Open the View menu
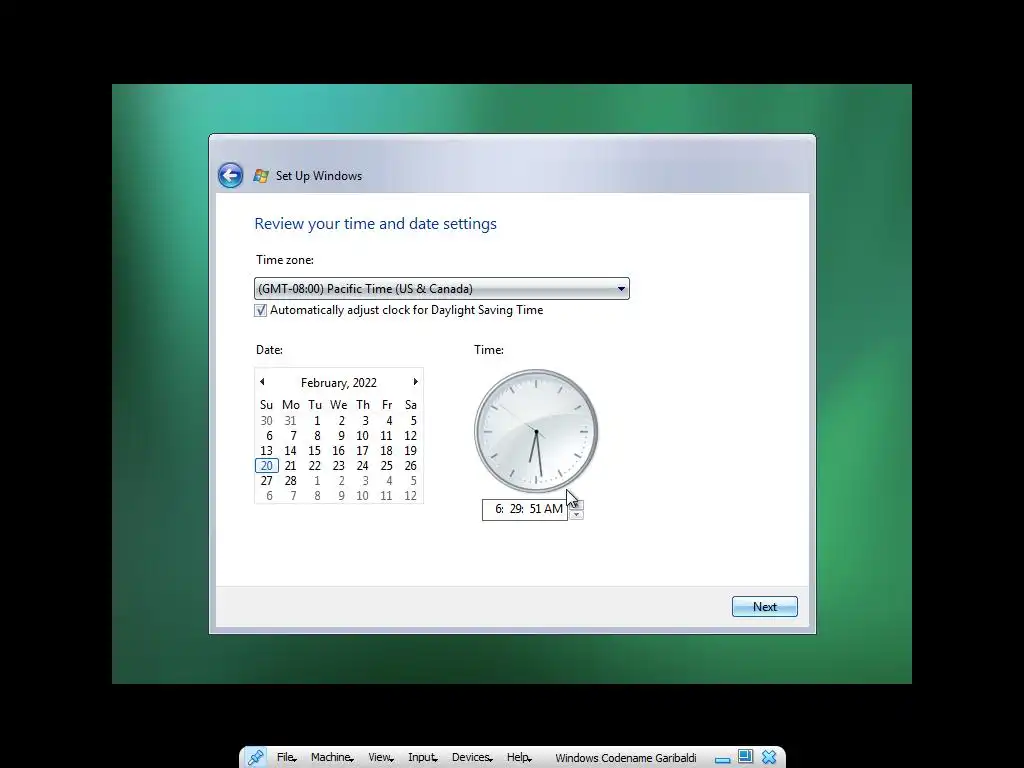The width and height of the screenshot is (1024, 768). (x=380, y=757)
